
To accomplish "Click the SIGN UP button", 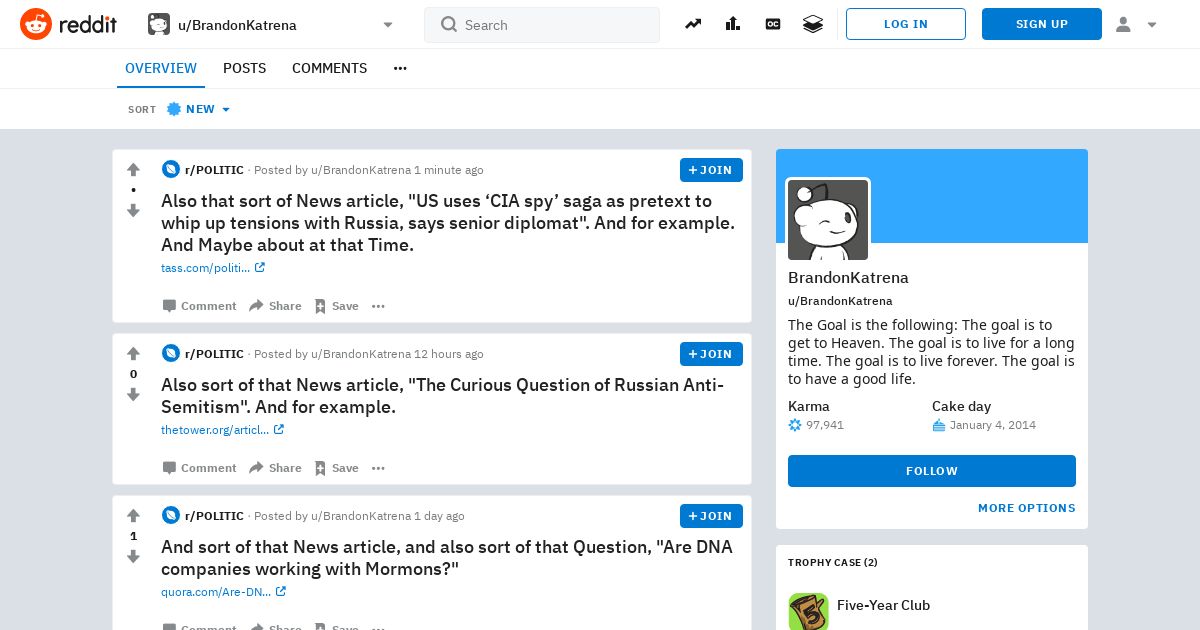I will (x=1042, y=24).
